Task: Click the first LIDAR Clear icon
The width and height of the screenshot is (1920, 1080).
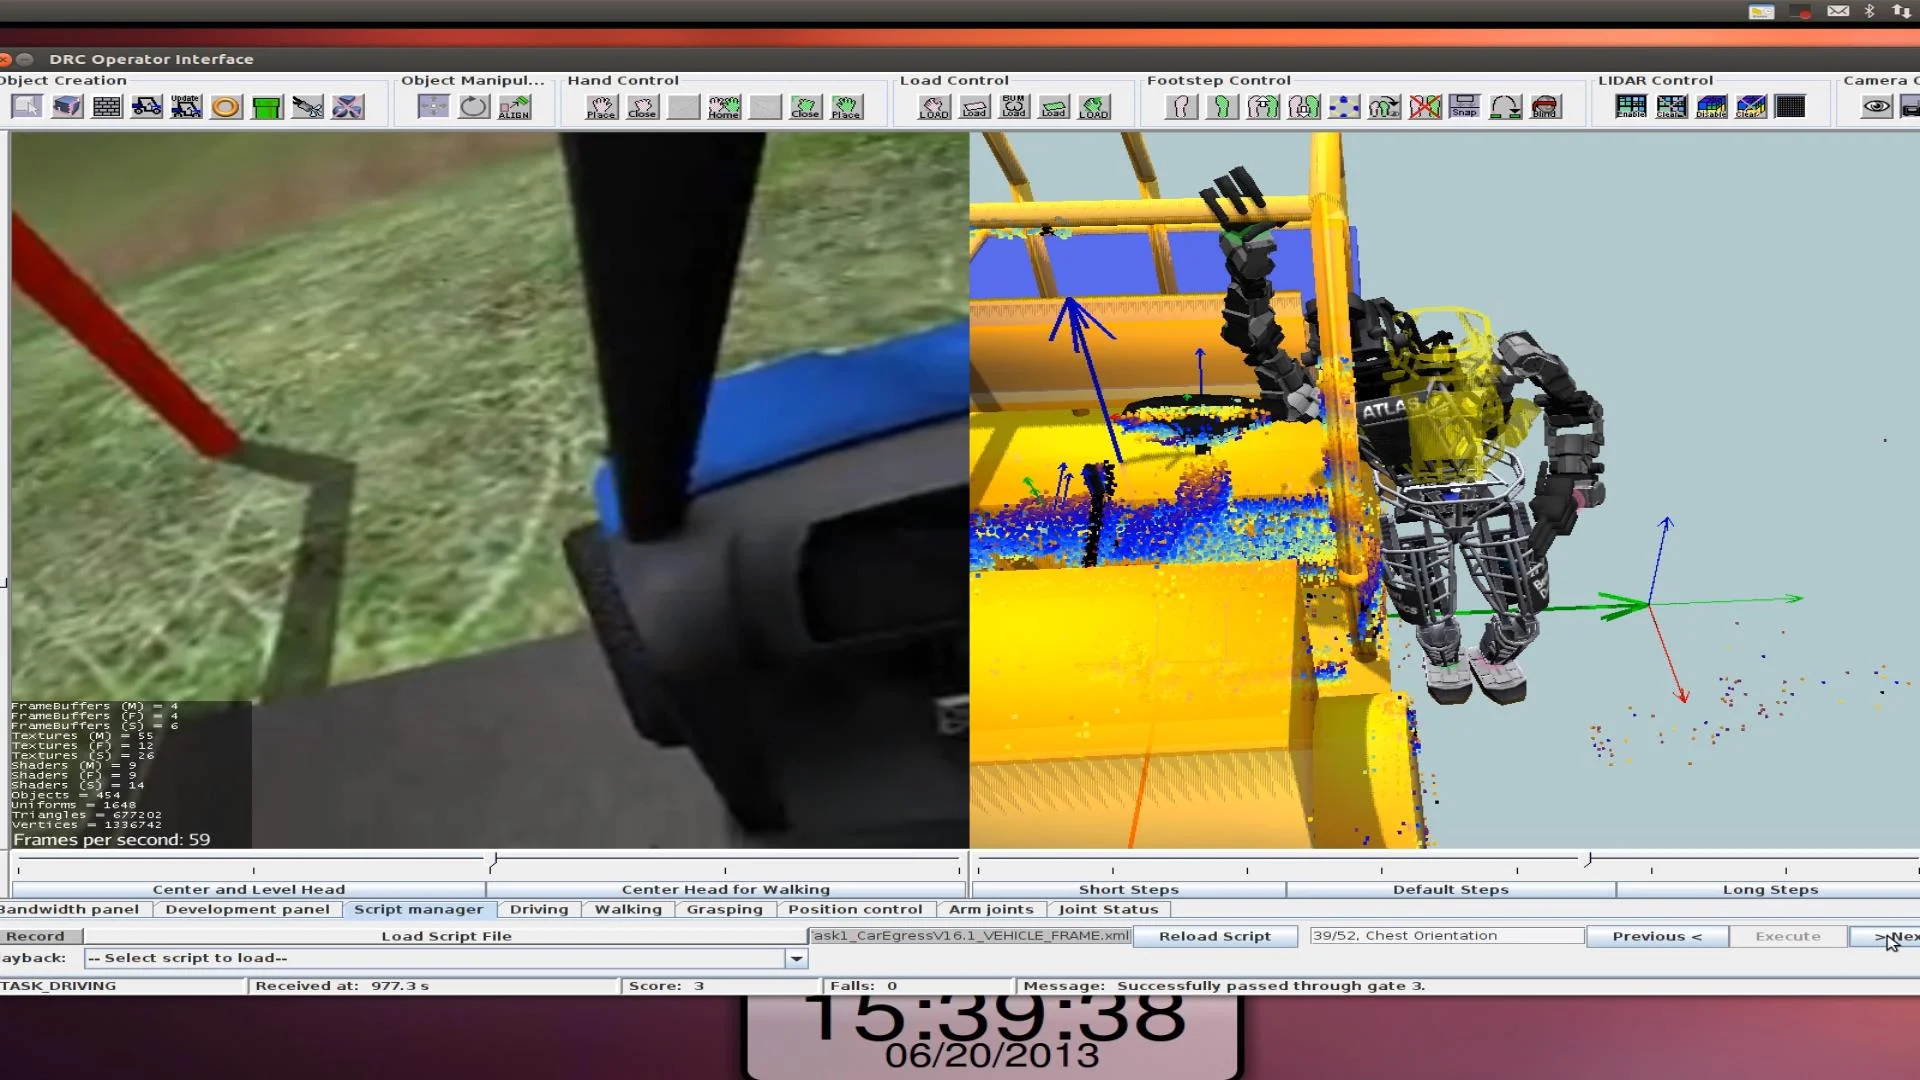Action: coord(1671,106)
